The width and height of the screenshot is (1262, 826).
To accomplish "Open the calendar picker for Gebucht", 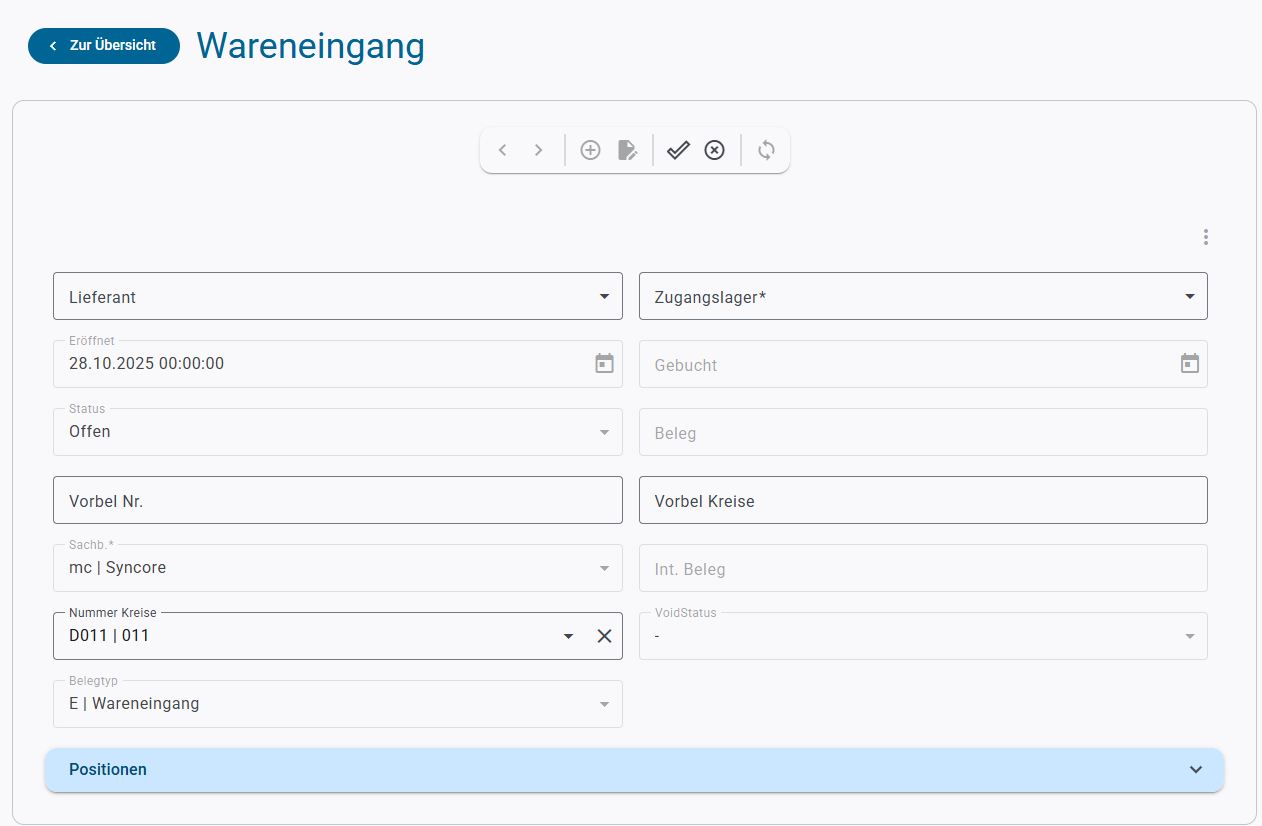I will 1190,363.
